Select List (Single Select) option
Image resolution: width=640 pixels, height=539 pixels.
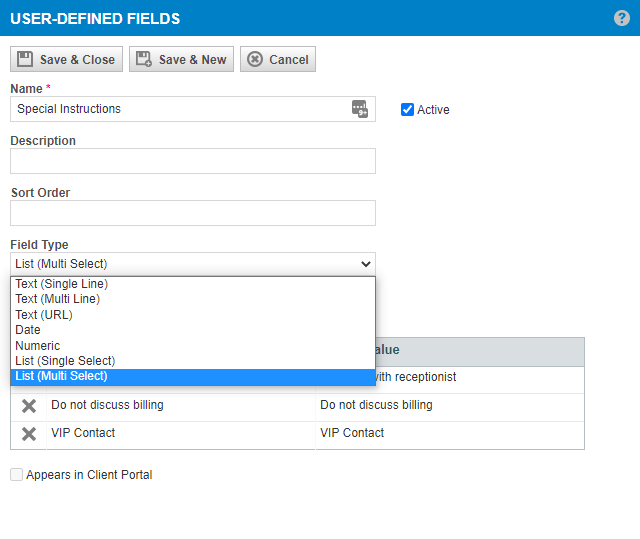[193, 361]
